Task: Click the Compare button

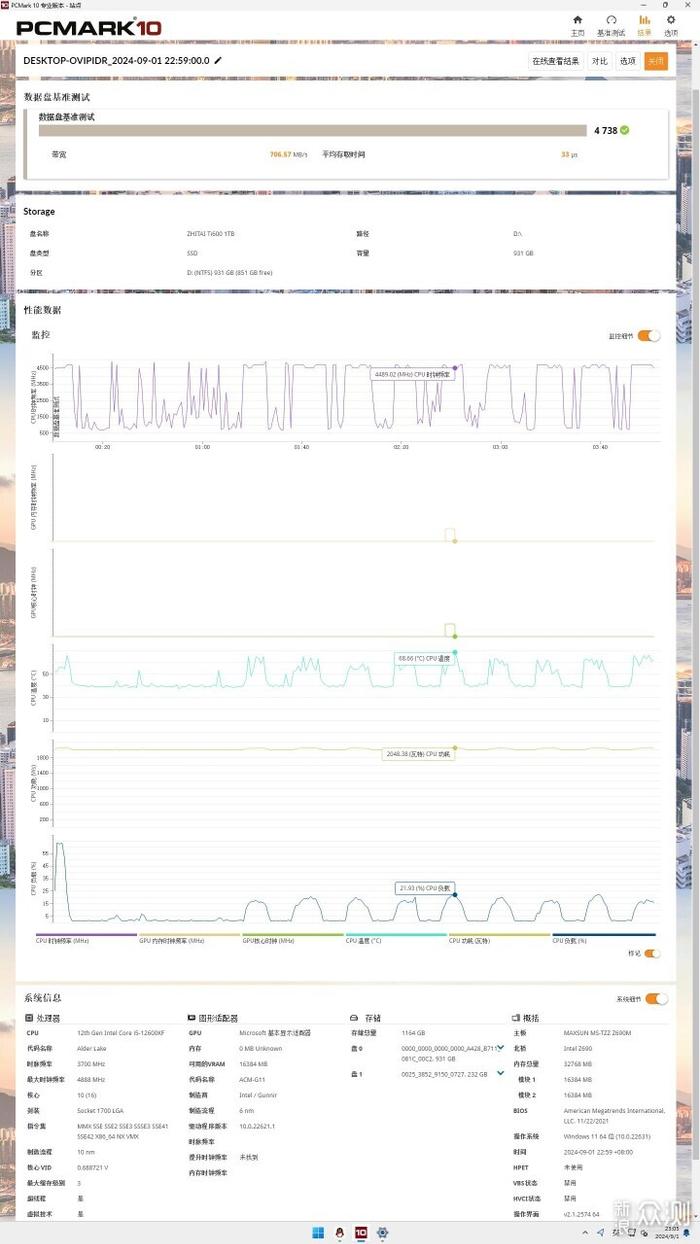Action: coord(599,61)
